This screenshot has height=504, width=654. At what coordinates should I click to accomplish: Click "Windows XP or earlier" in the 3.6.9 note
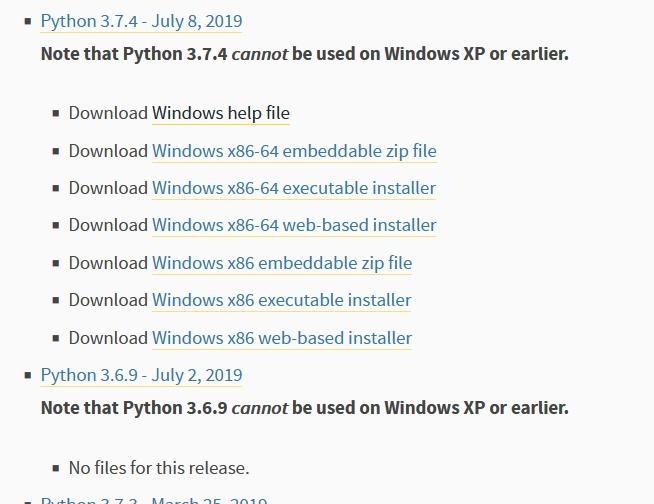476,408
